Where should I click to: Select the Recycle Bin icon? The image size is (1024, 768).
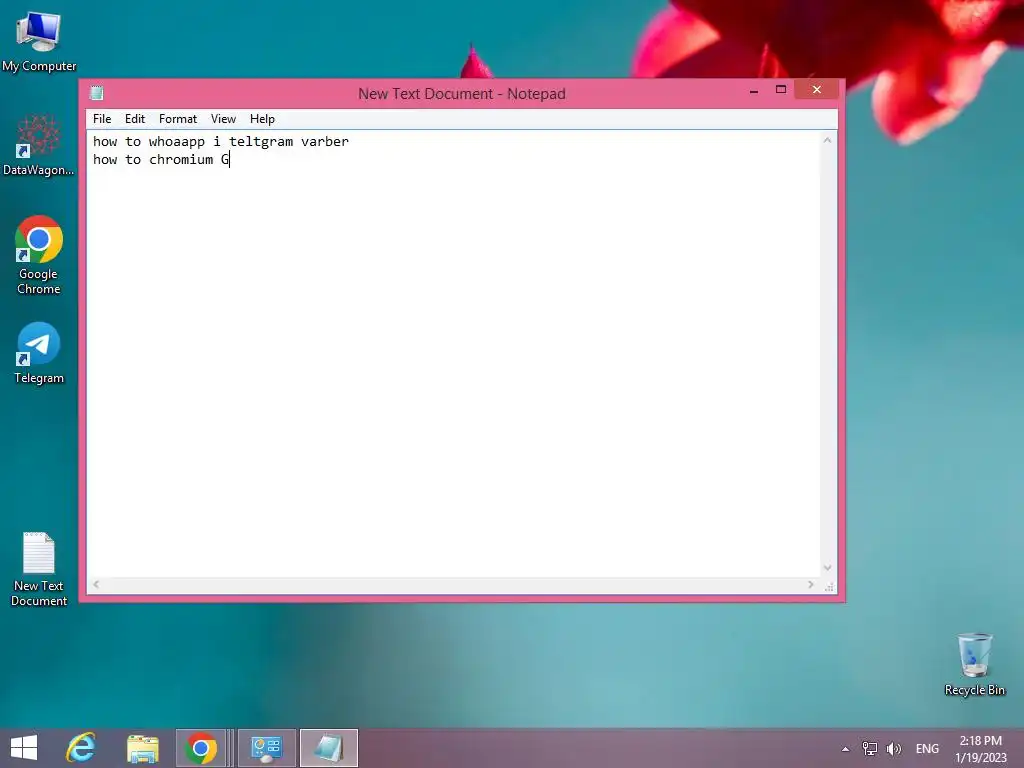974,664
